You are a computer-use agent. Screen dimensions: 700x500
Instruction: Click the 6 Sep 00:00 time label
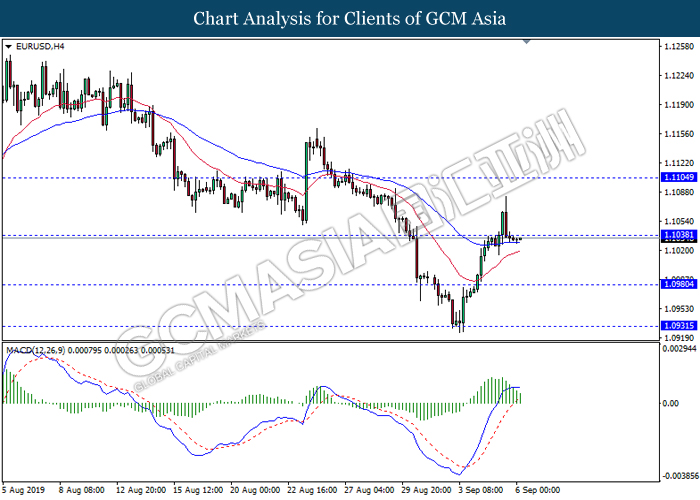coord(538,490)
